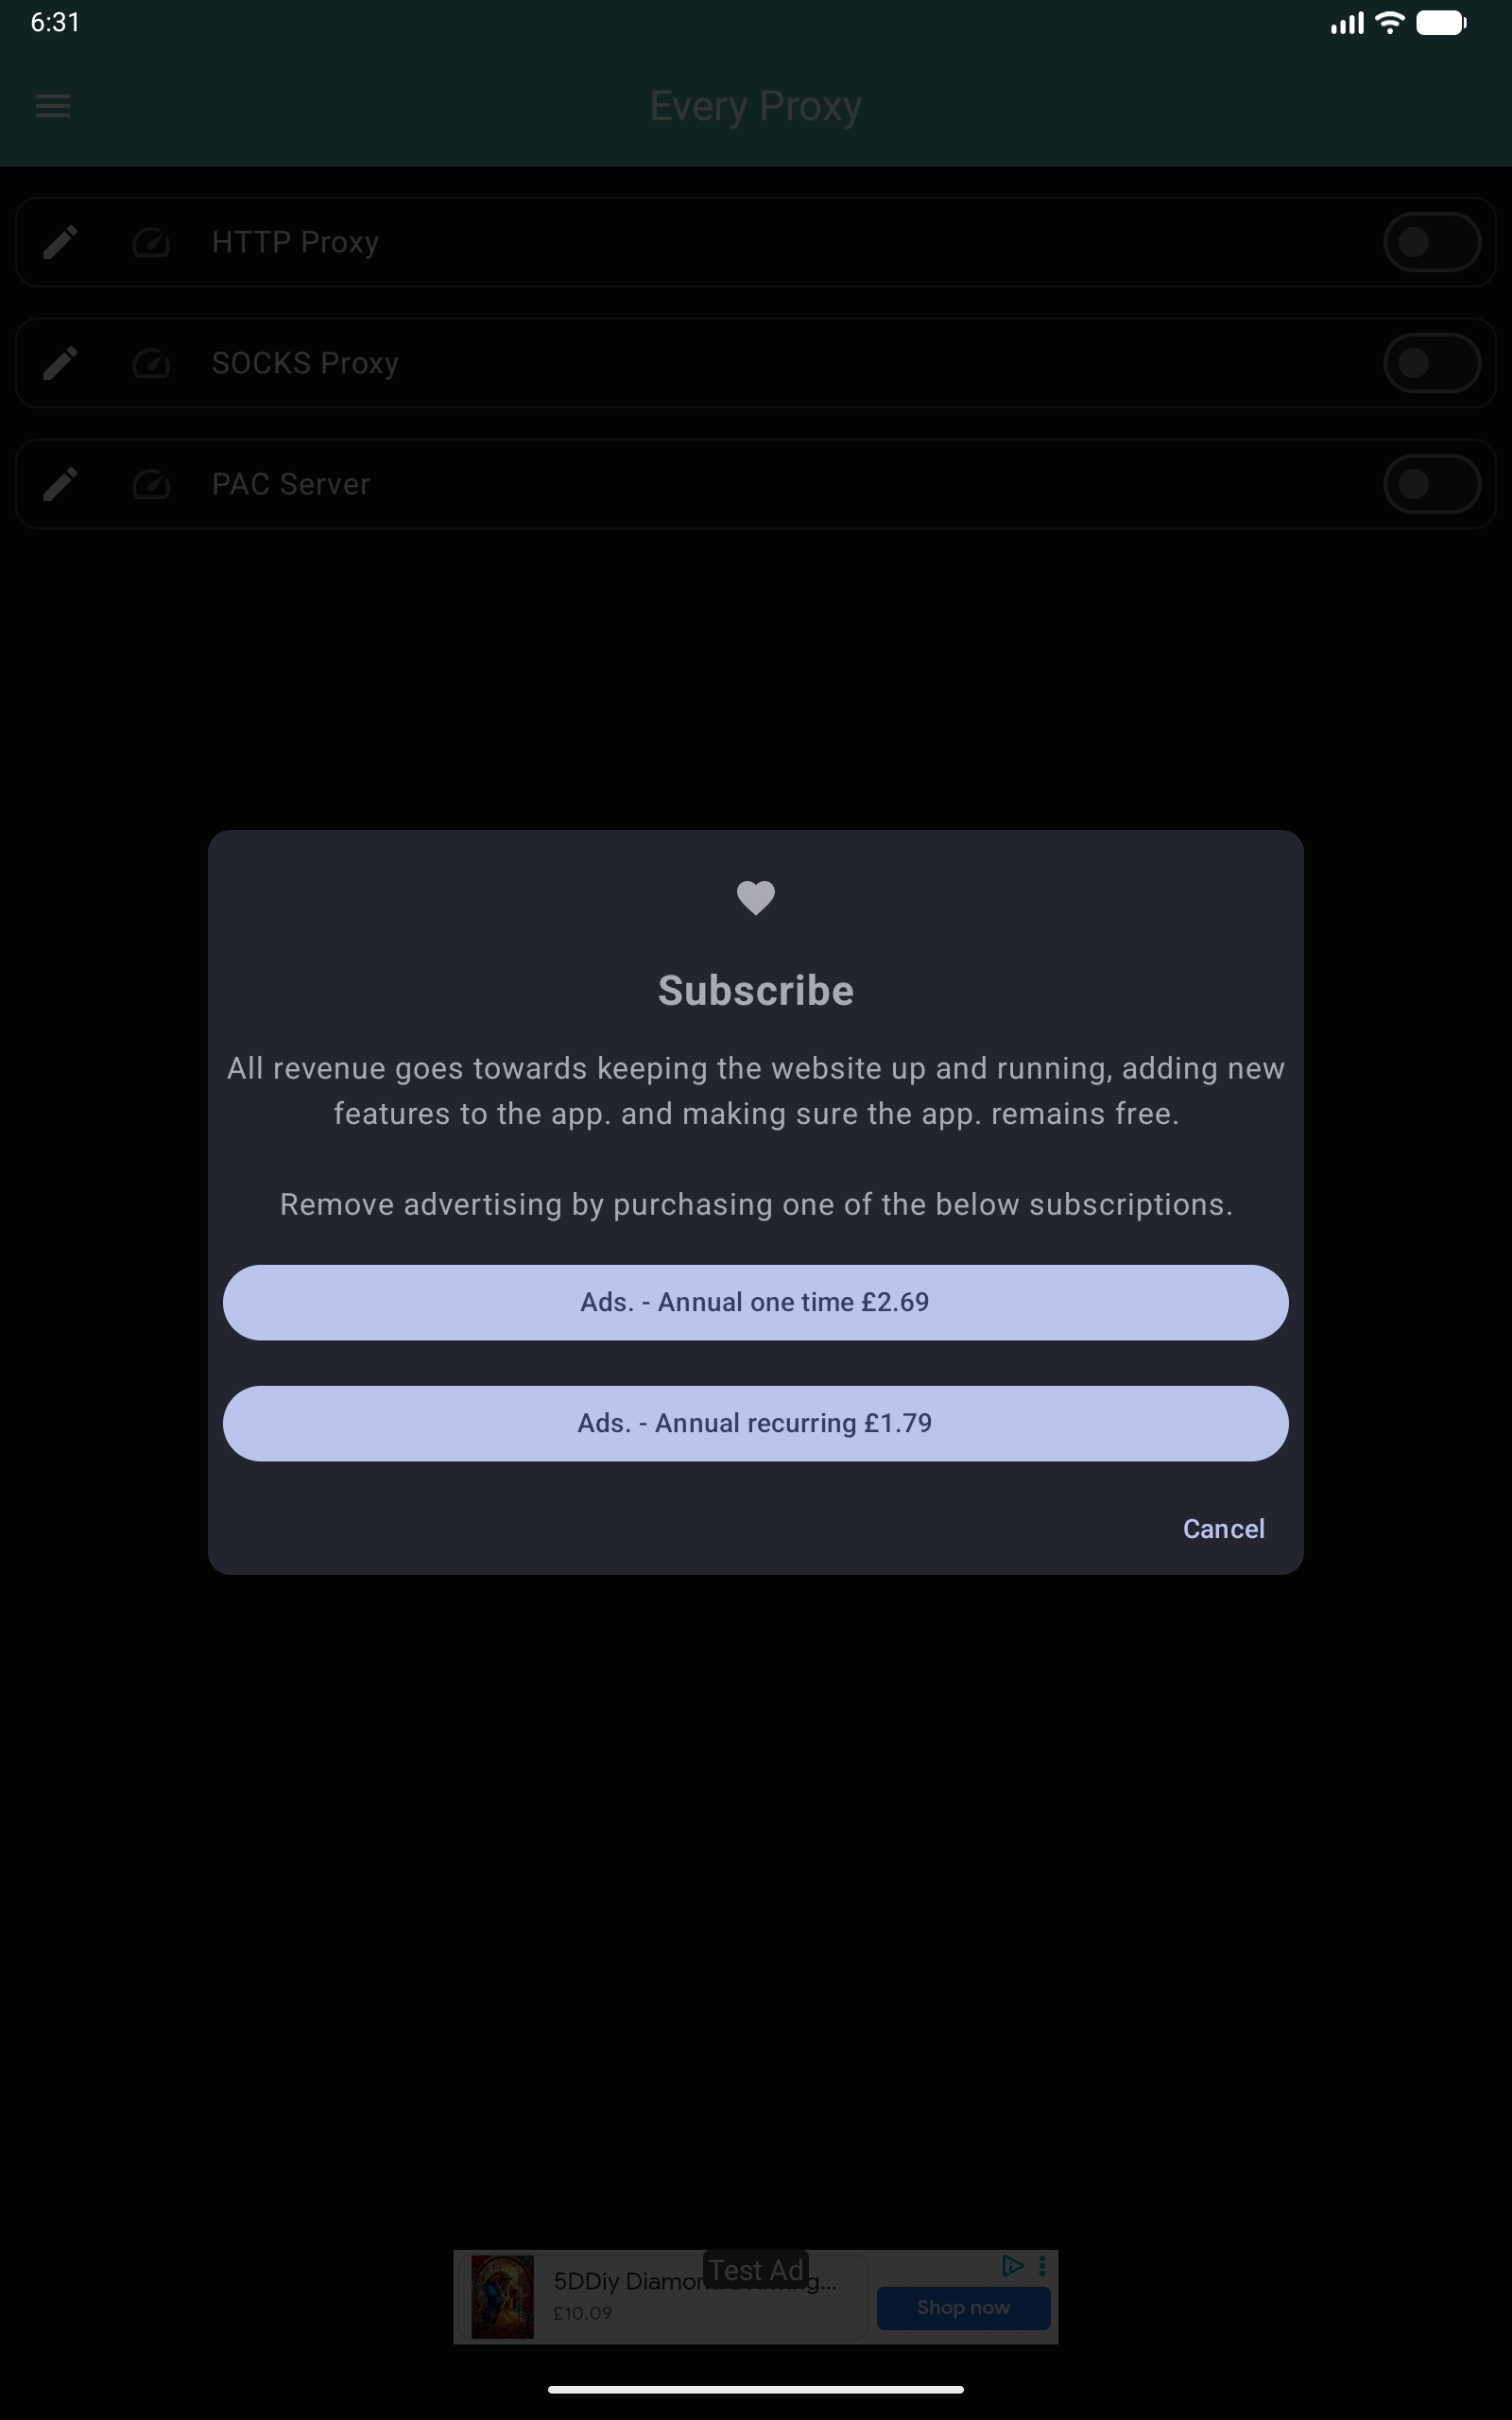Open HTTP Proxy speed gauge icon

[x=151, y=242]
